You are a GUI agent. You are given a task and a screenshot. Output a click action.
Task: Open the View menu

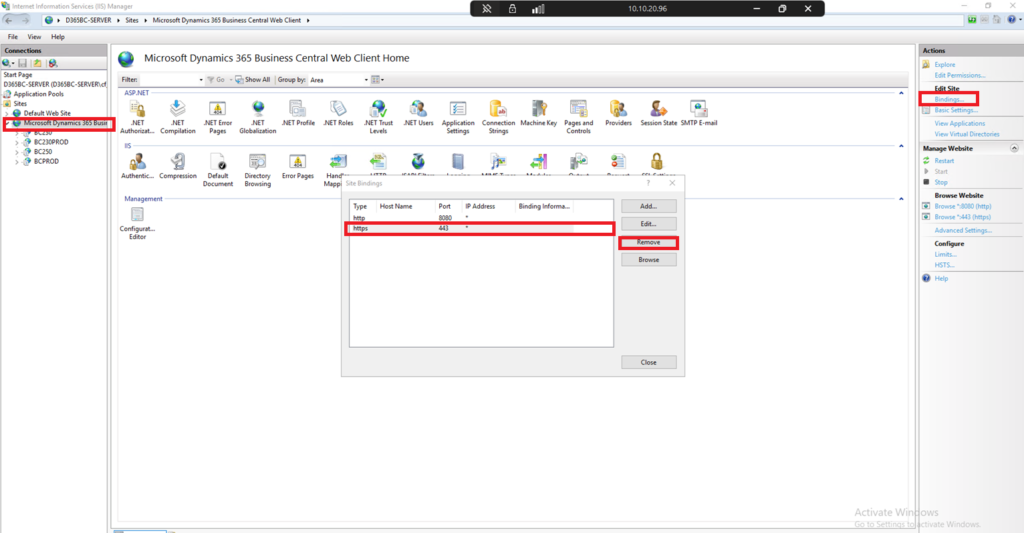click(34, 37)
